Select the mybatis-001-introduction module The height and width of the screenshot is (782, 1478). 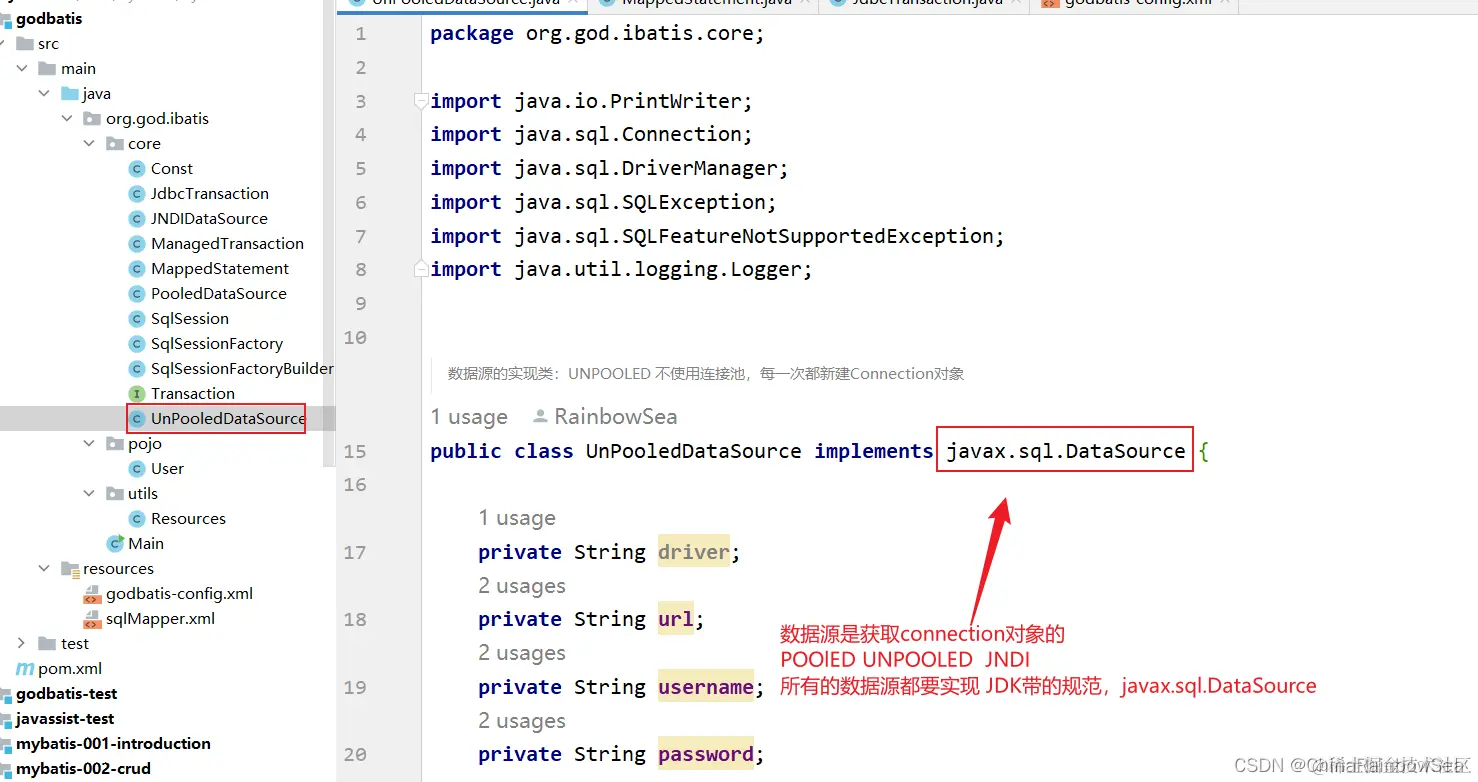(113, 744)
